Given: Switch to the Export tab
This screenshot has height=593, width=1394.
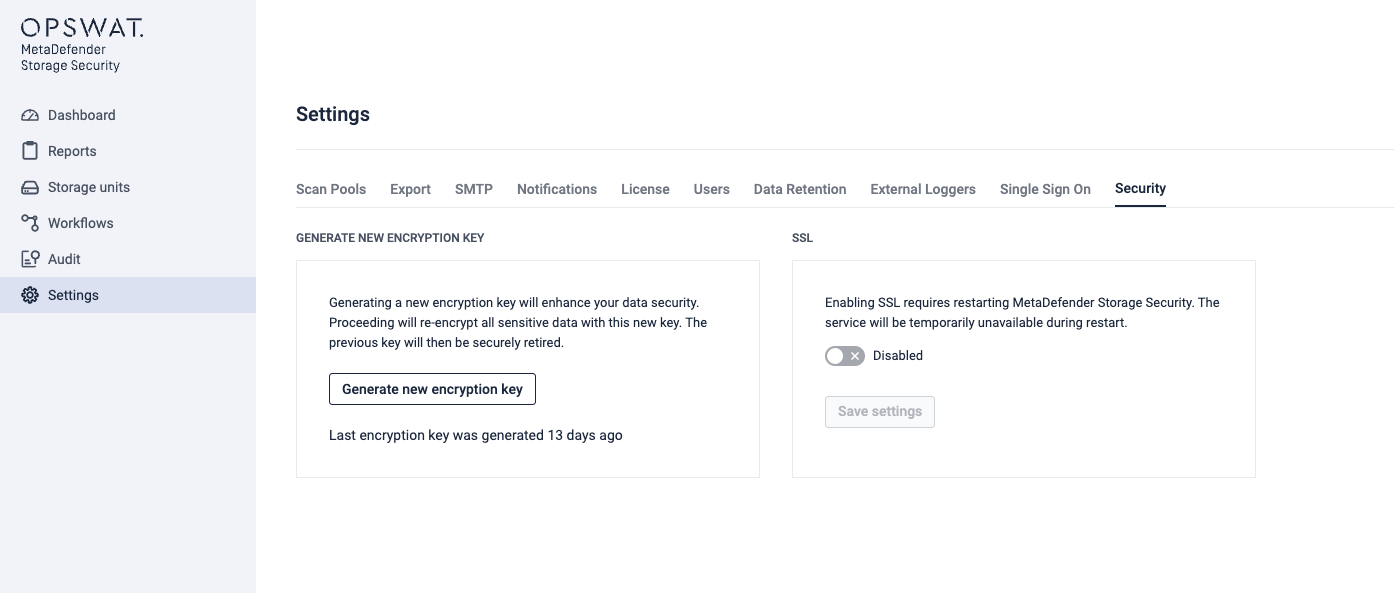Looking at the screenshot, I should click(410, 189).
